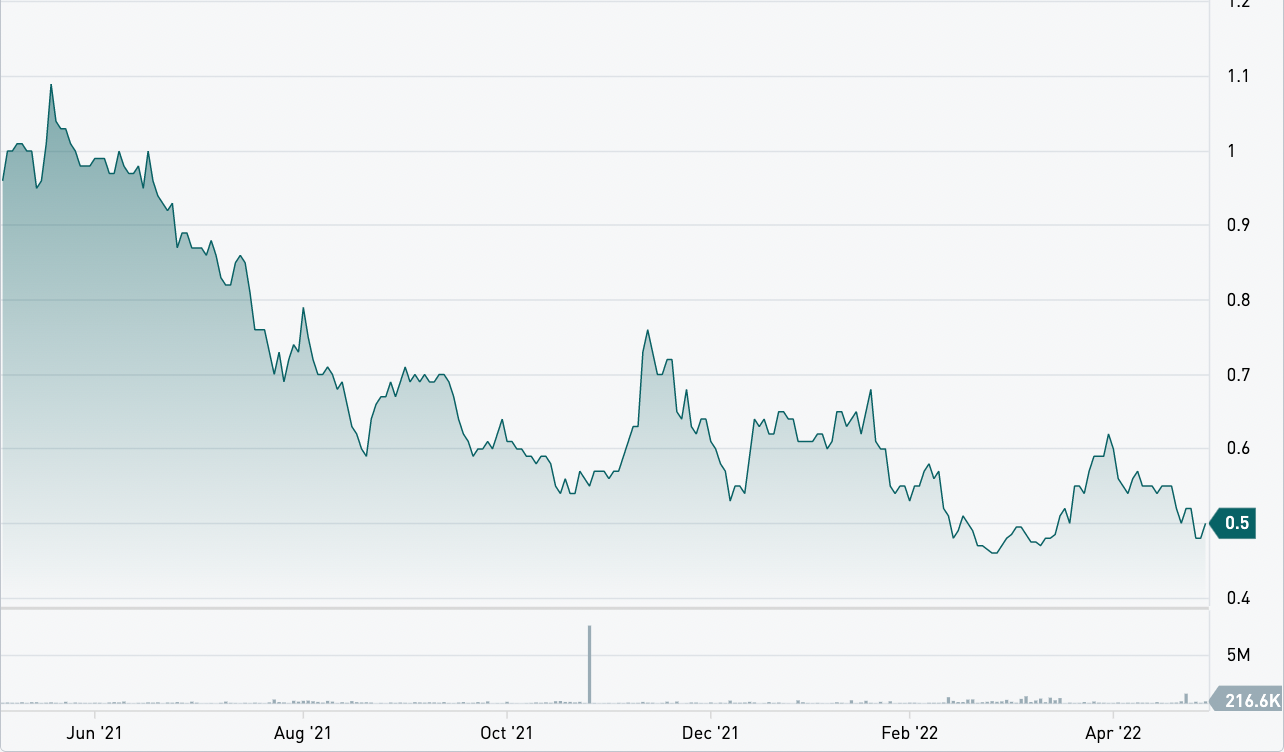Click the 5M volume axis label
The image size is (1284, 752).
coord(1238,655)
